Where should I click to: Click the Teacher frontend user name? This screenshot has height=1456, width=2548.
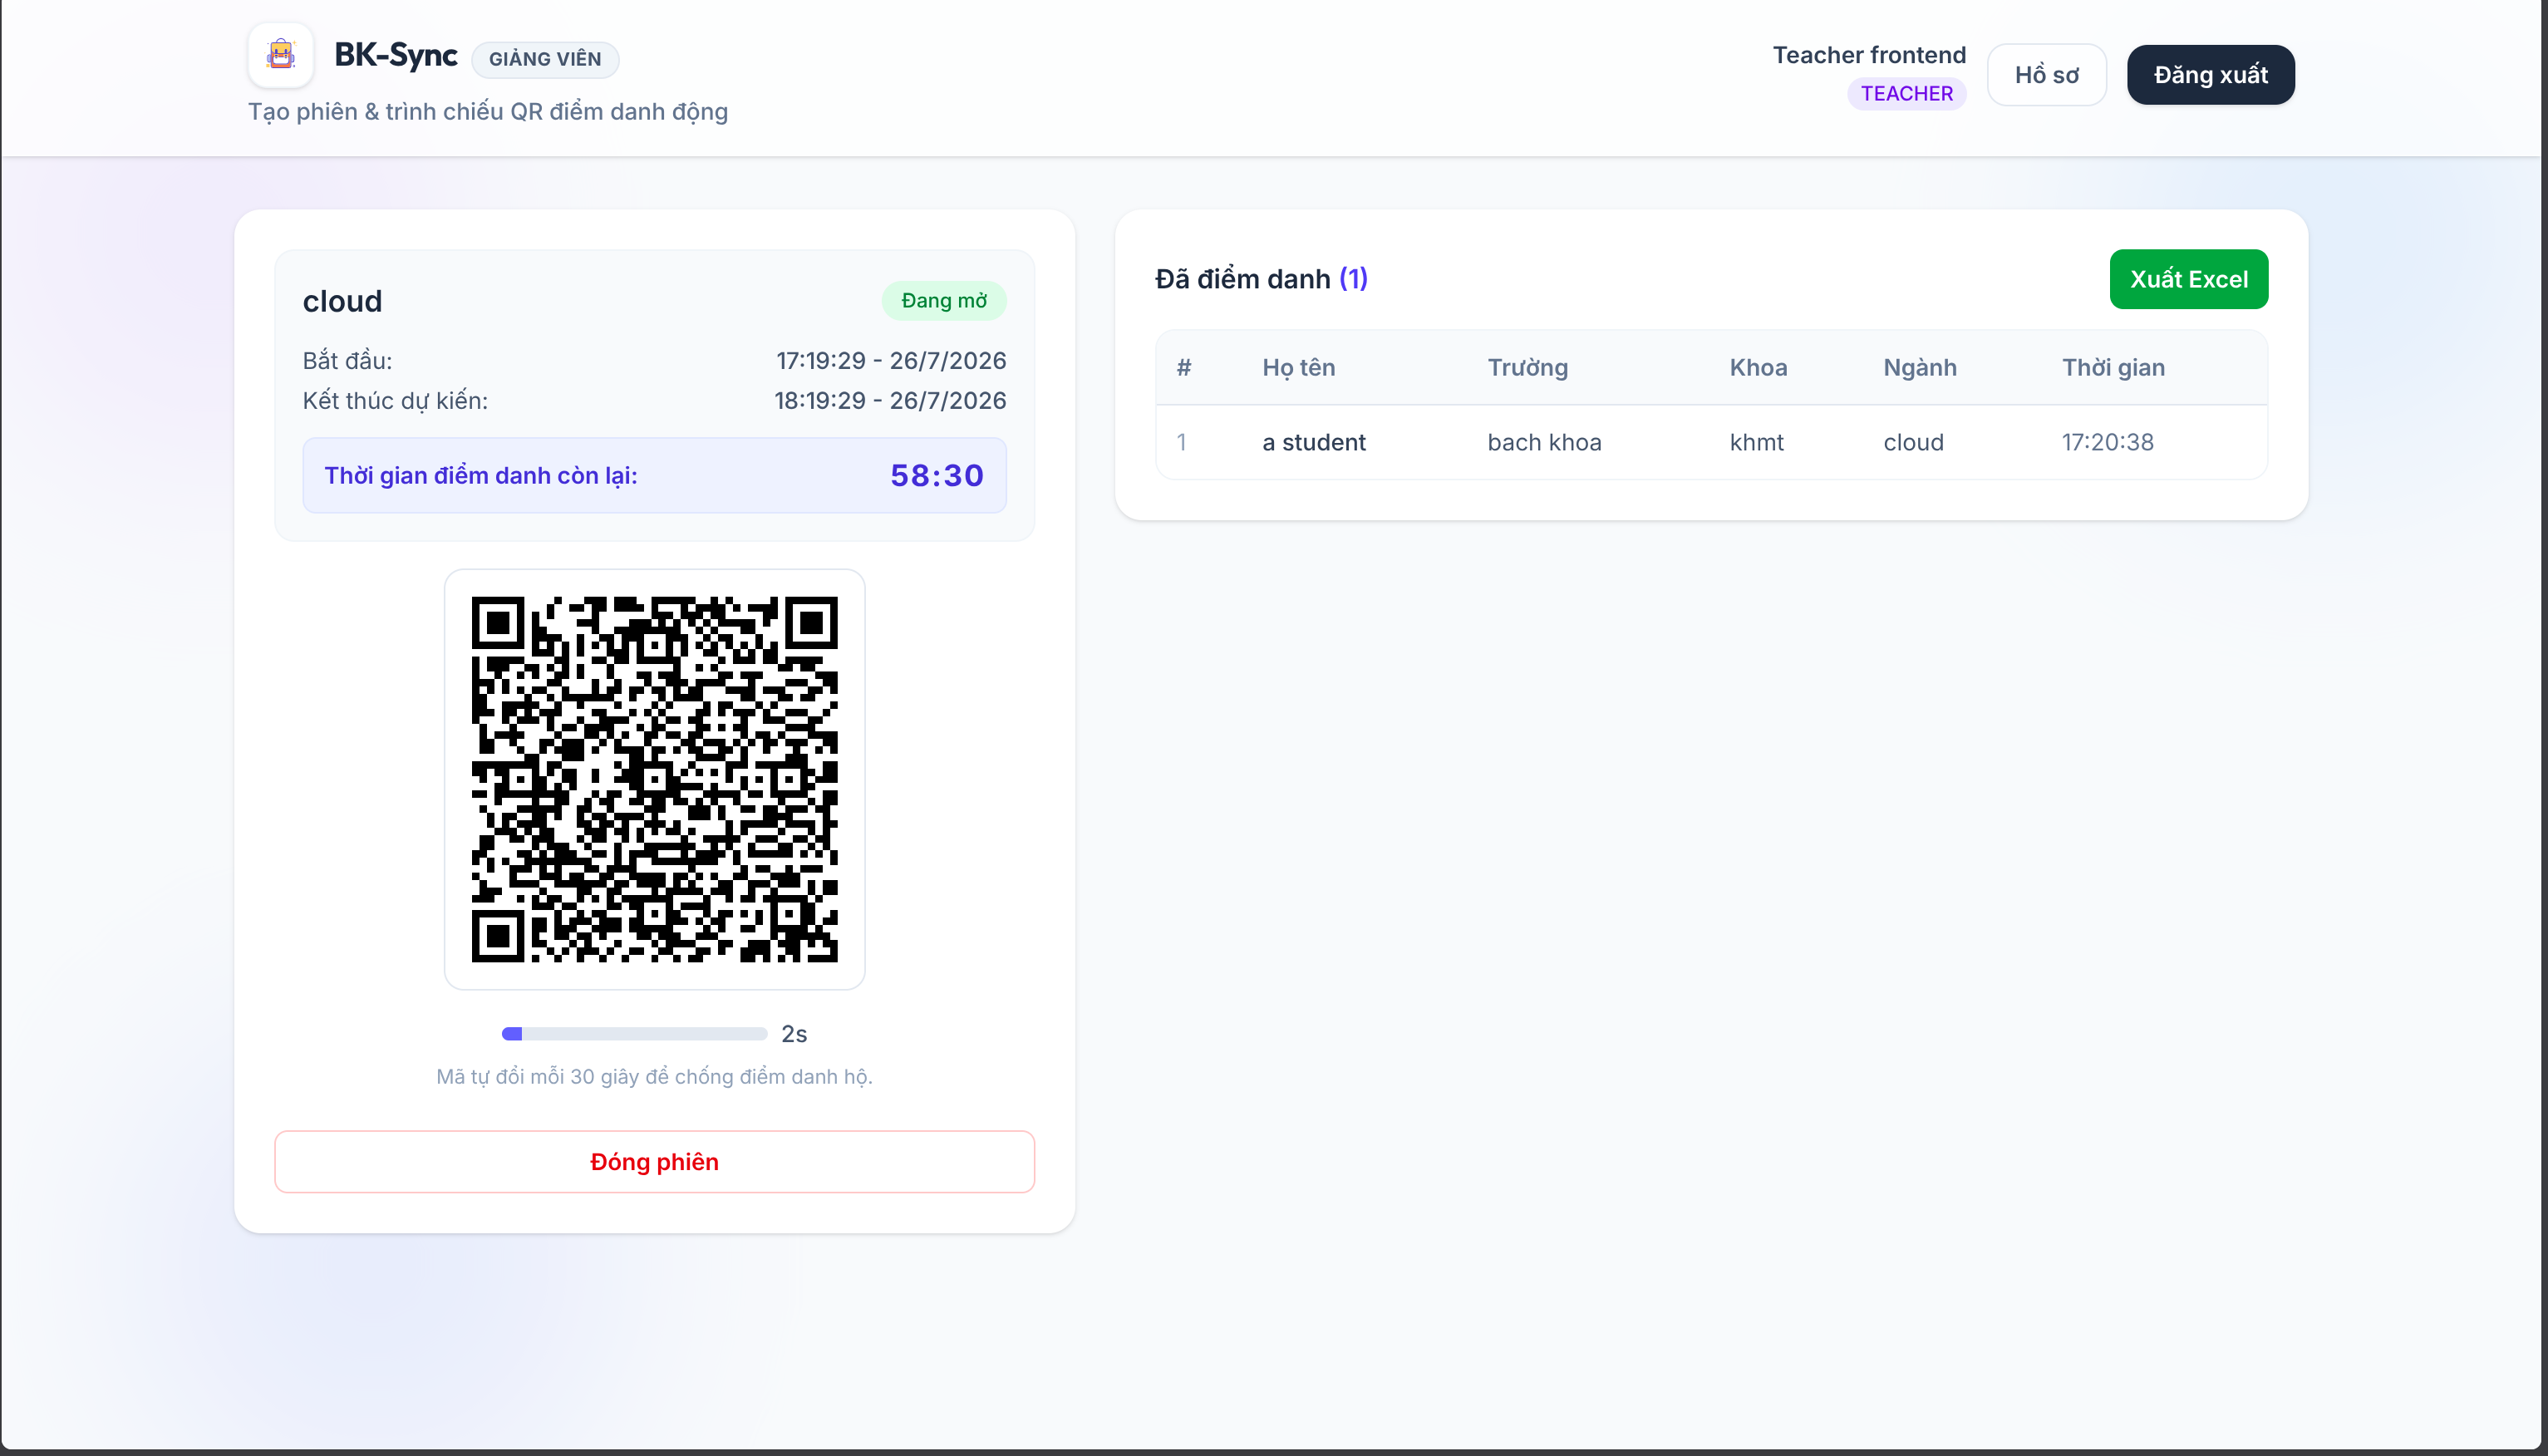1869,55
